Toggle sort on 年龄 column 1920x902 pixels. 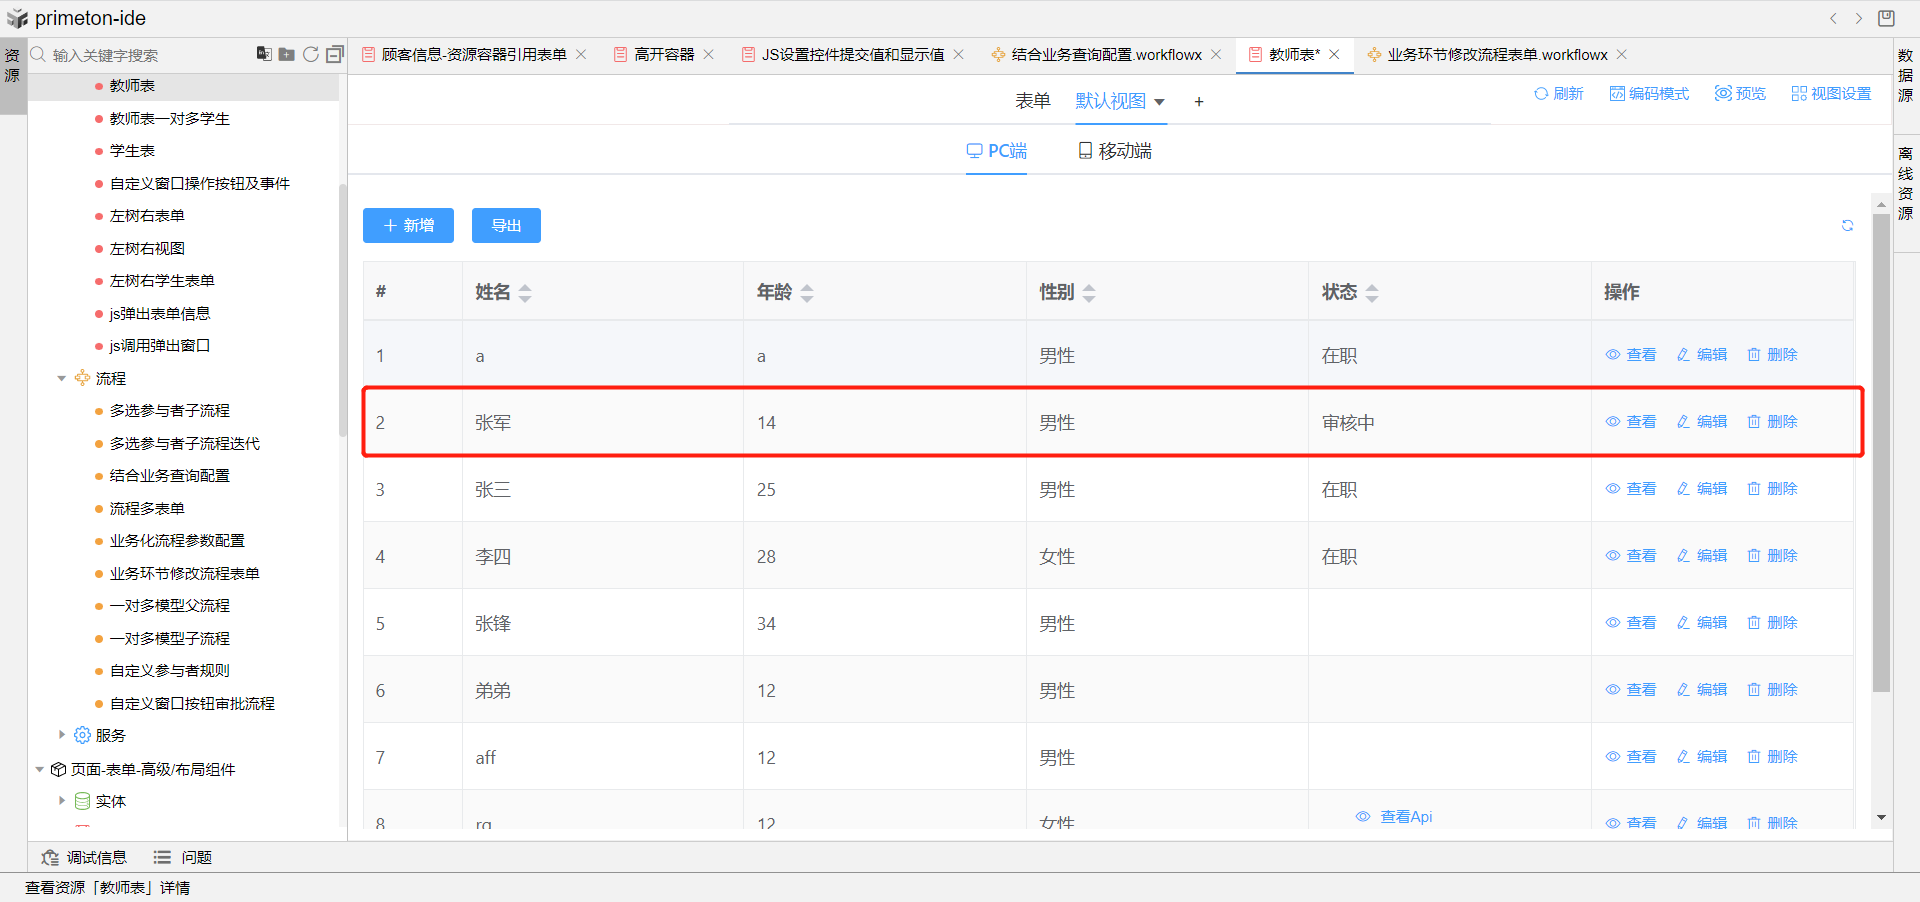(807, 293)
